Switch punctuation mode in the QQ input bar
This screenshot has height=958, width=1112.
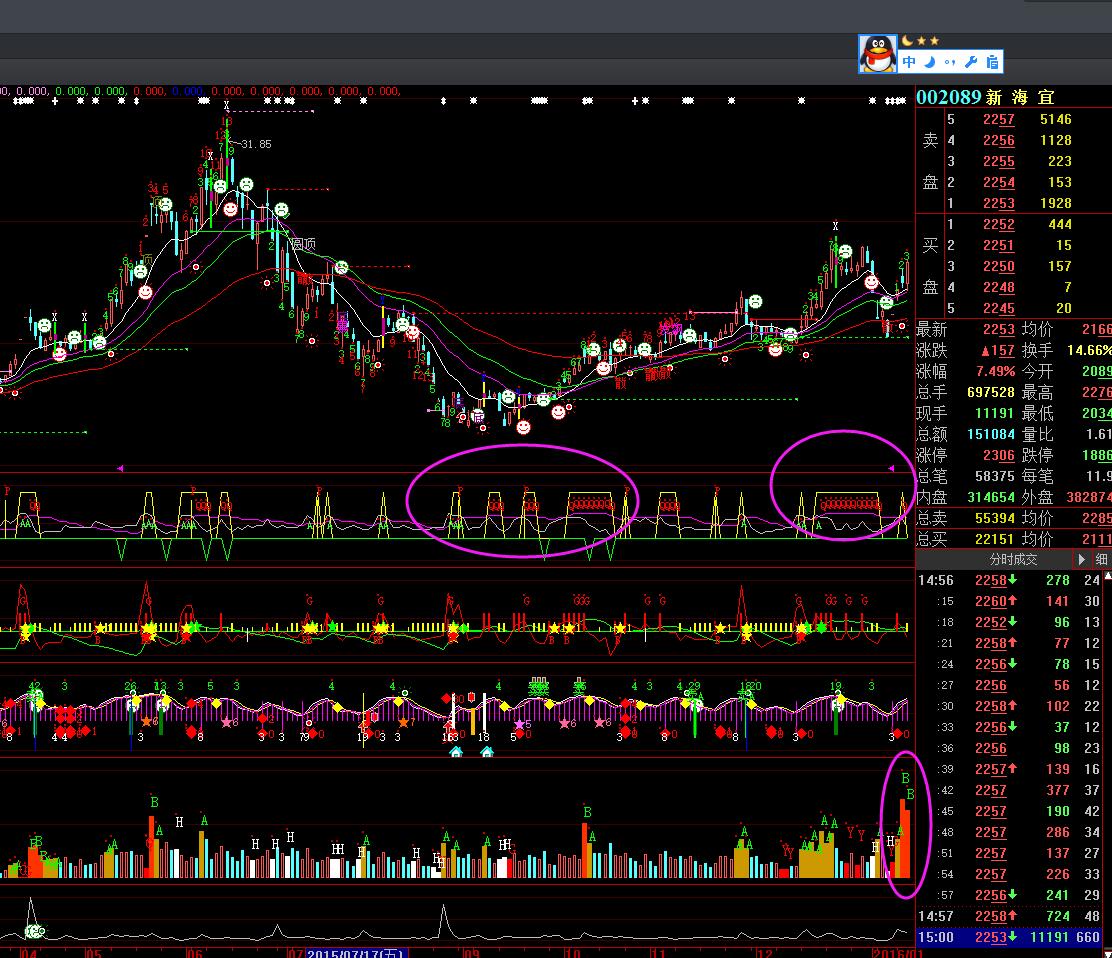coord(950,62)
